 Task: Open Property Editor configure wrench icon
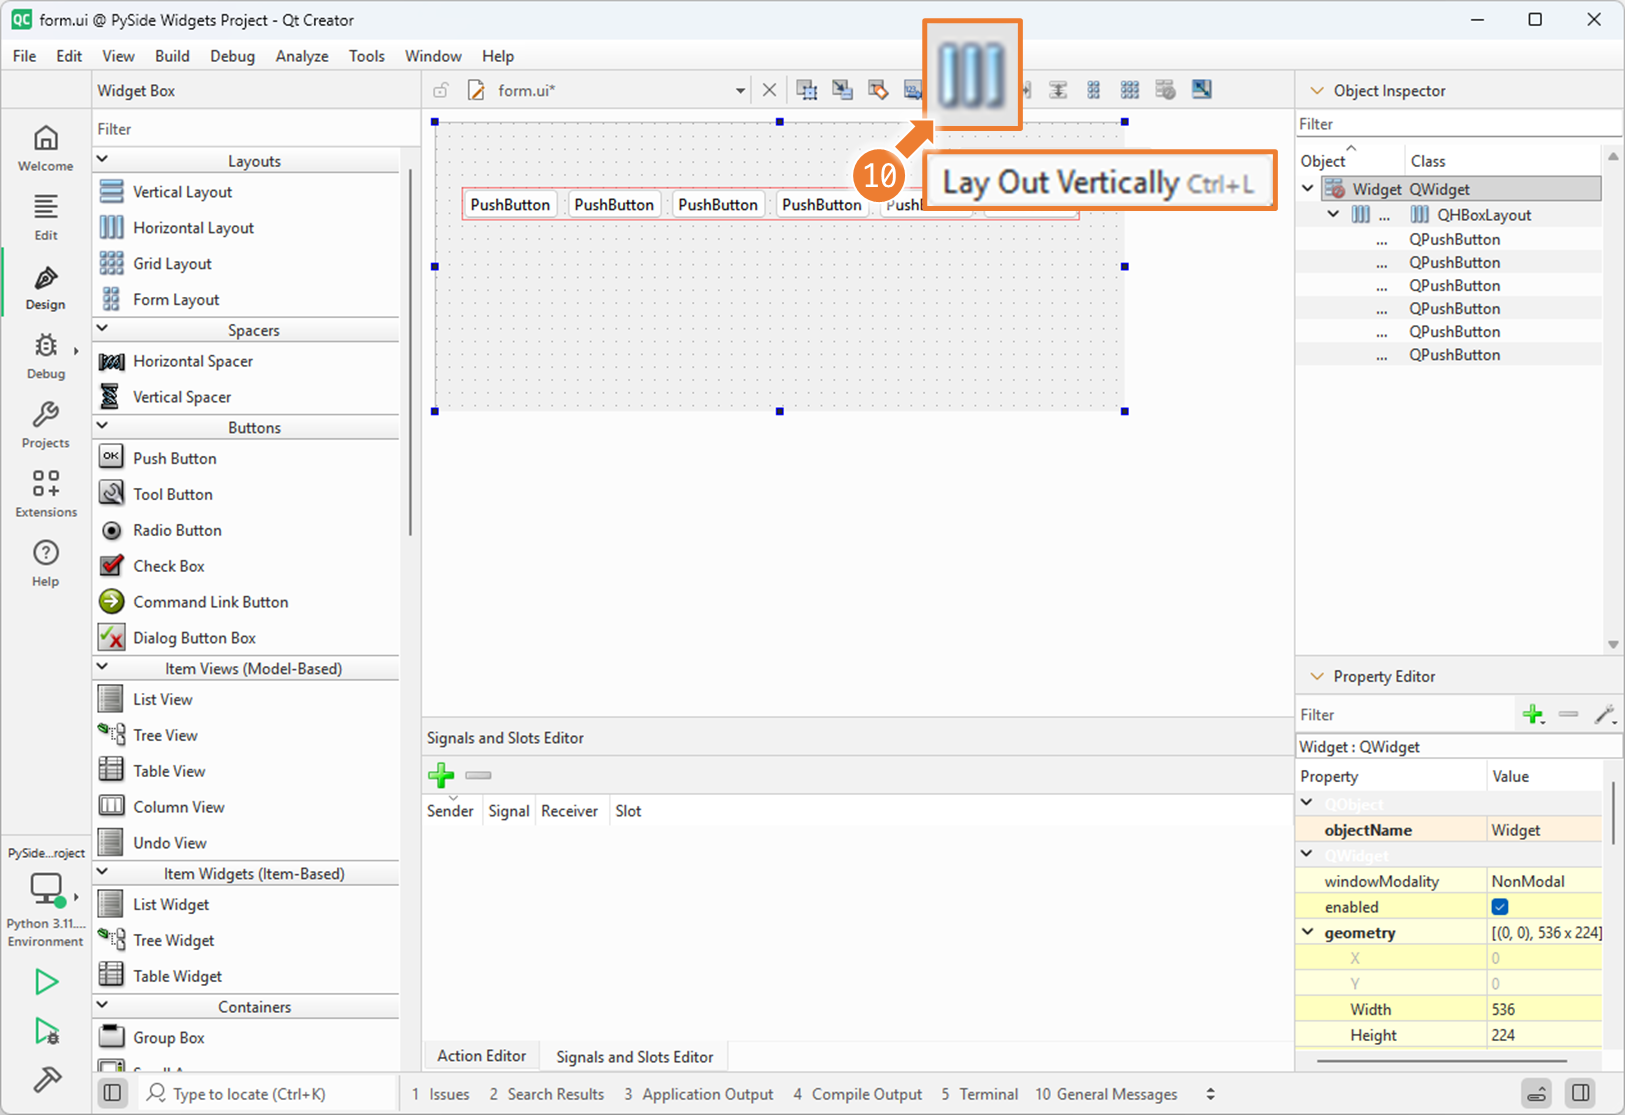pos(1604,714)
